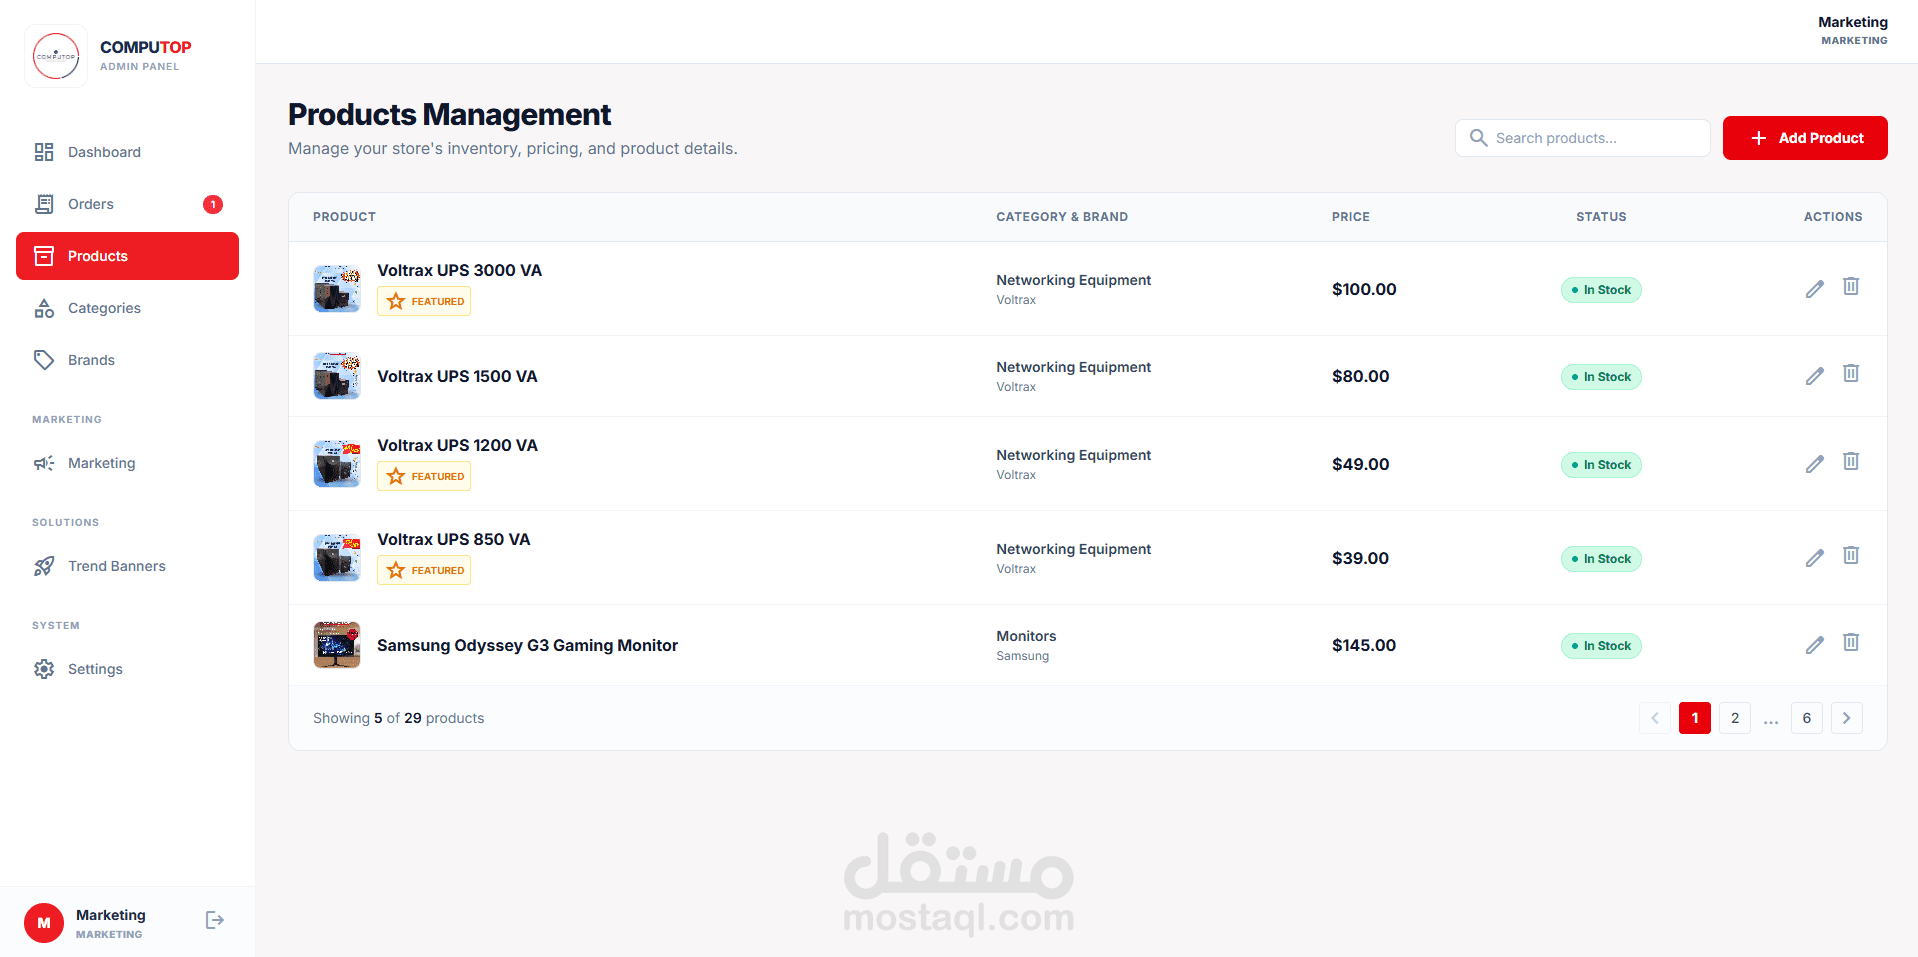Edit Samsung Odyssey G3 monitor pencil icon
This screenshot has width=1918, height=957.
click(x=1815, y=645)
